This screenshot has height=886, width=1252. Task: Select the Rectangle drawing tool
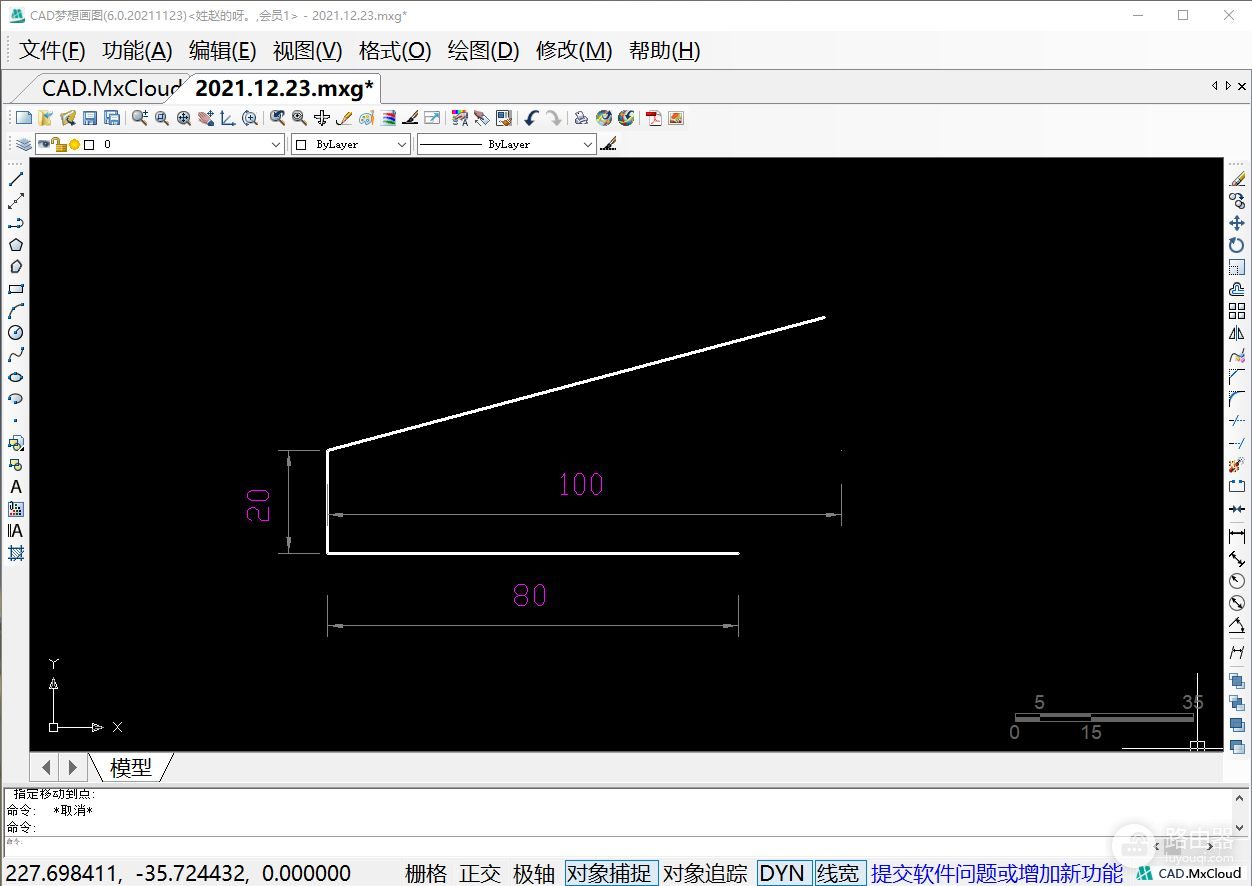pyautogui.click(x=16, y=289)
